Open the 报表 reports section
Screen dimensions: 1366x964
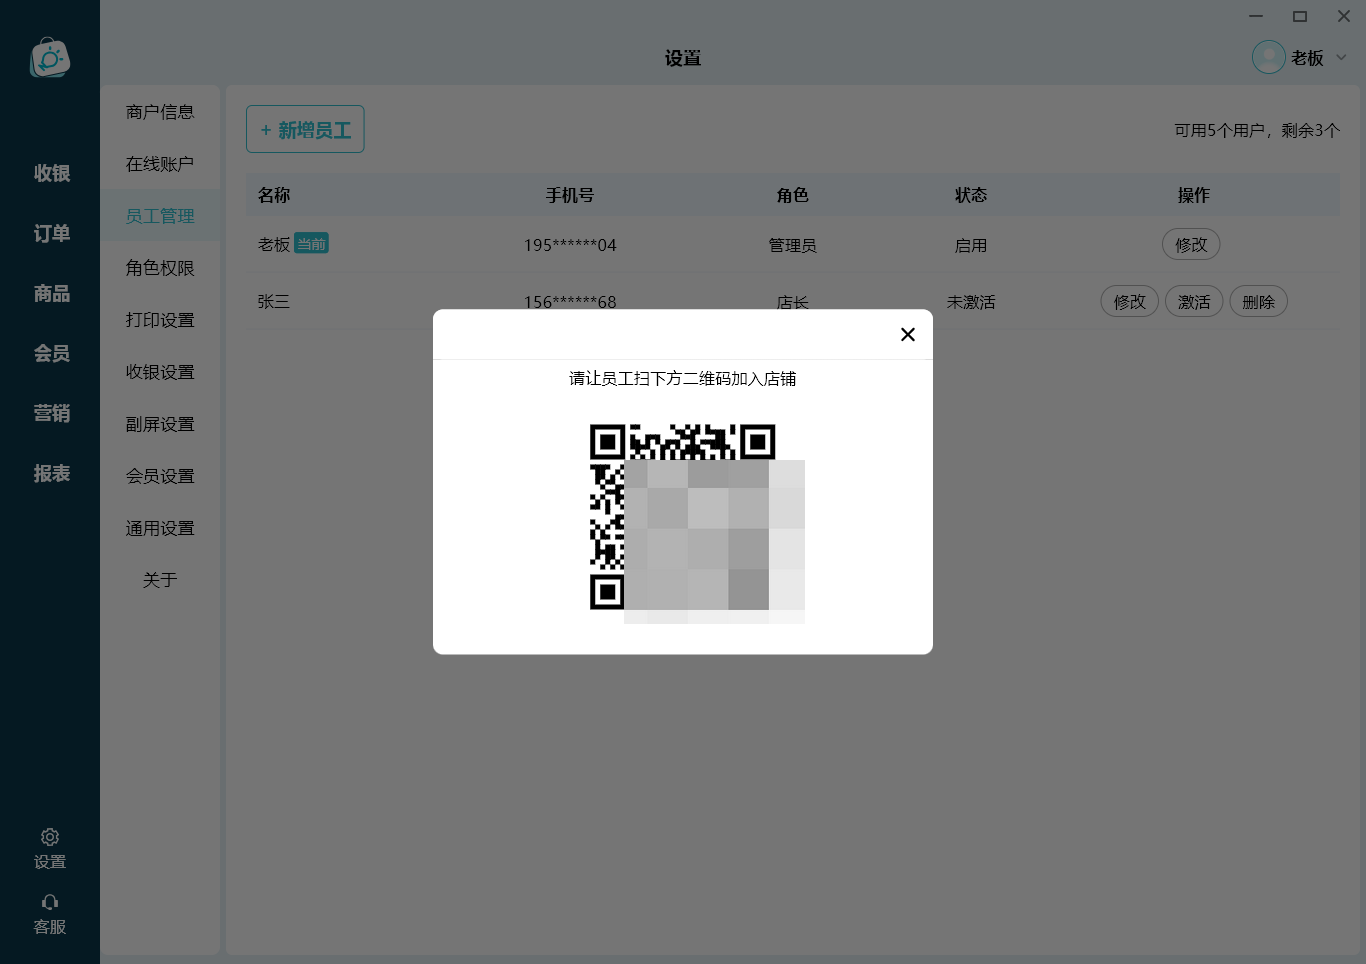pos(51,473)
